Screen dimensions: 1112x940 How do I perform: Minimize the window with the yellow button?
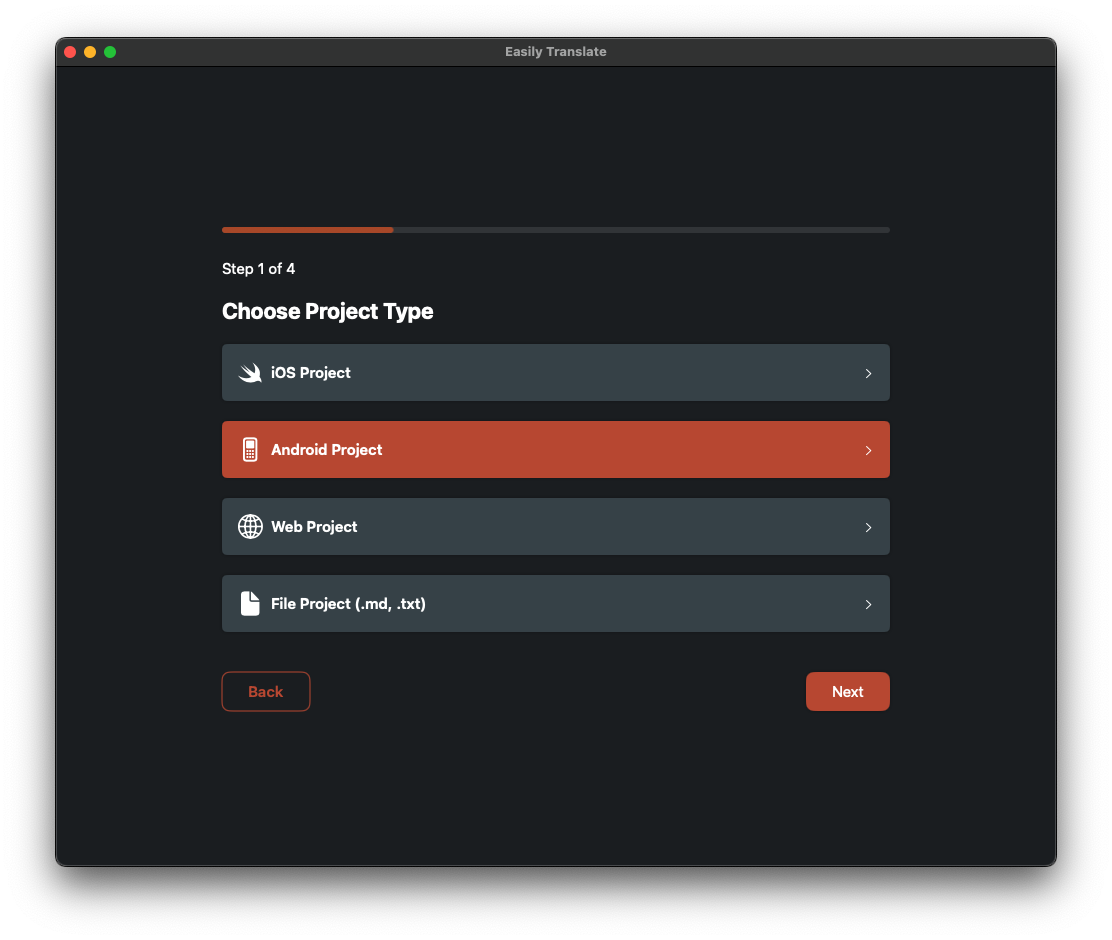coord(90,52)
